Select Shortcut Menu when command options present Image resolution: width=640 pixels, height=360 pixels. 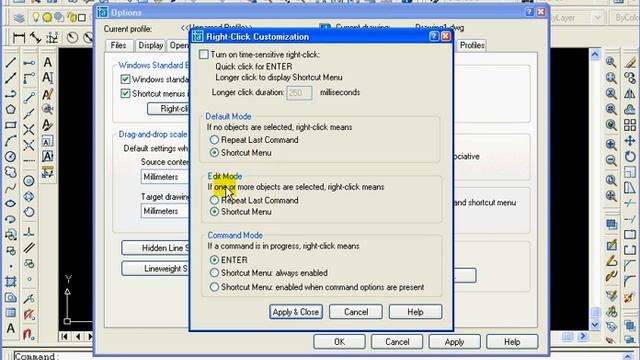click(214, 287)
